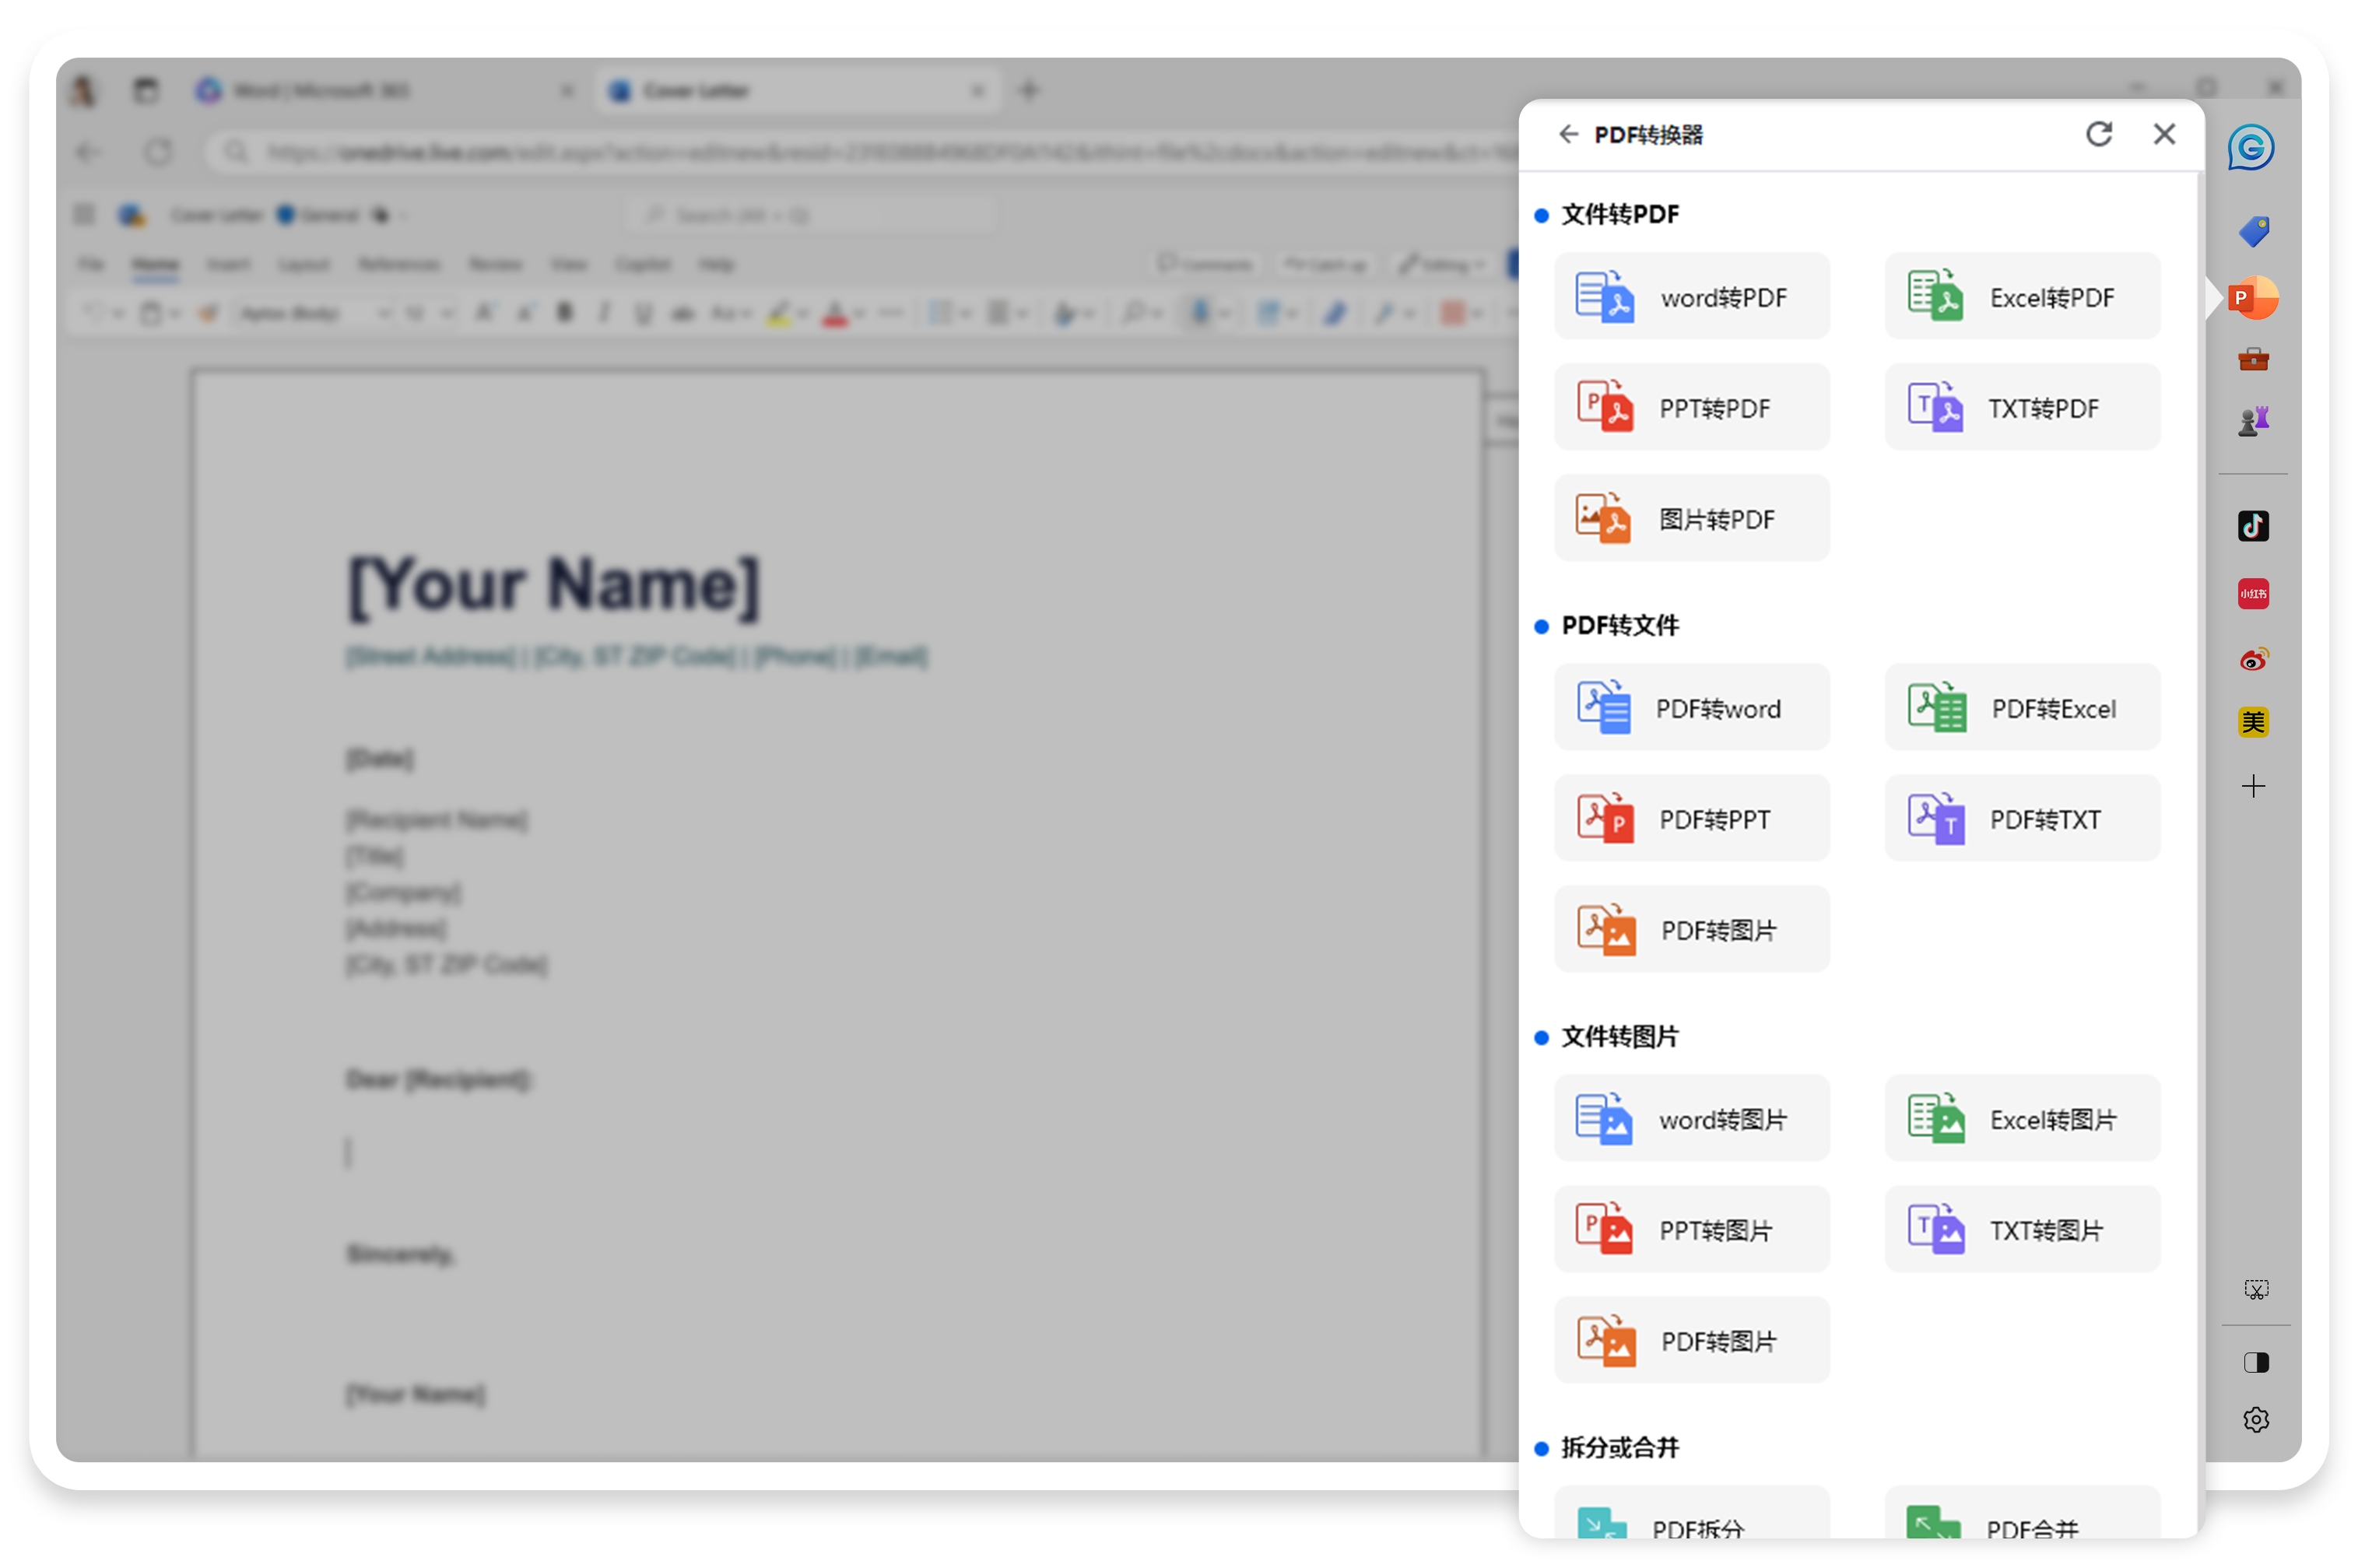Open the word转PDF converter
Screen dimensions: 2358x1568
click(1691, 297)
